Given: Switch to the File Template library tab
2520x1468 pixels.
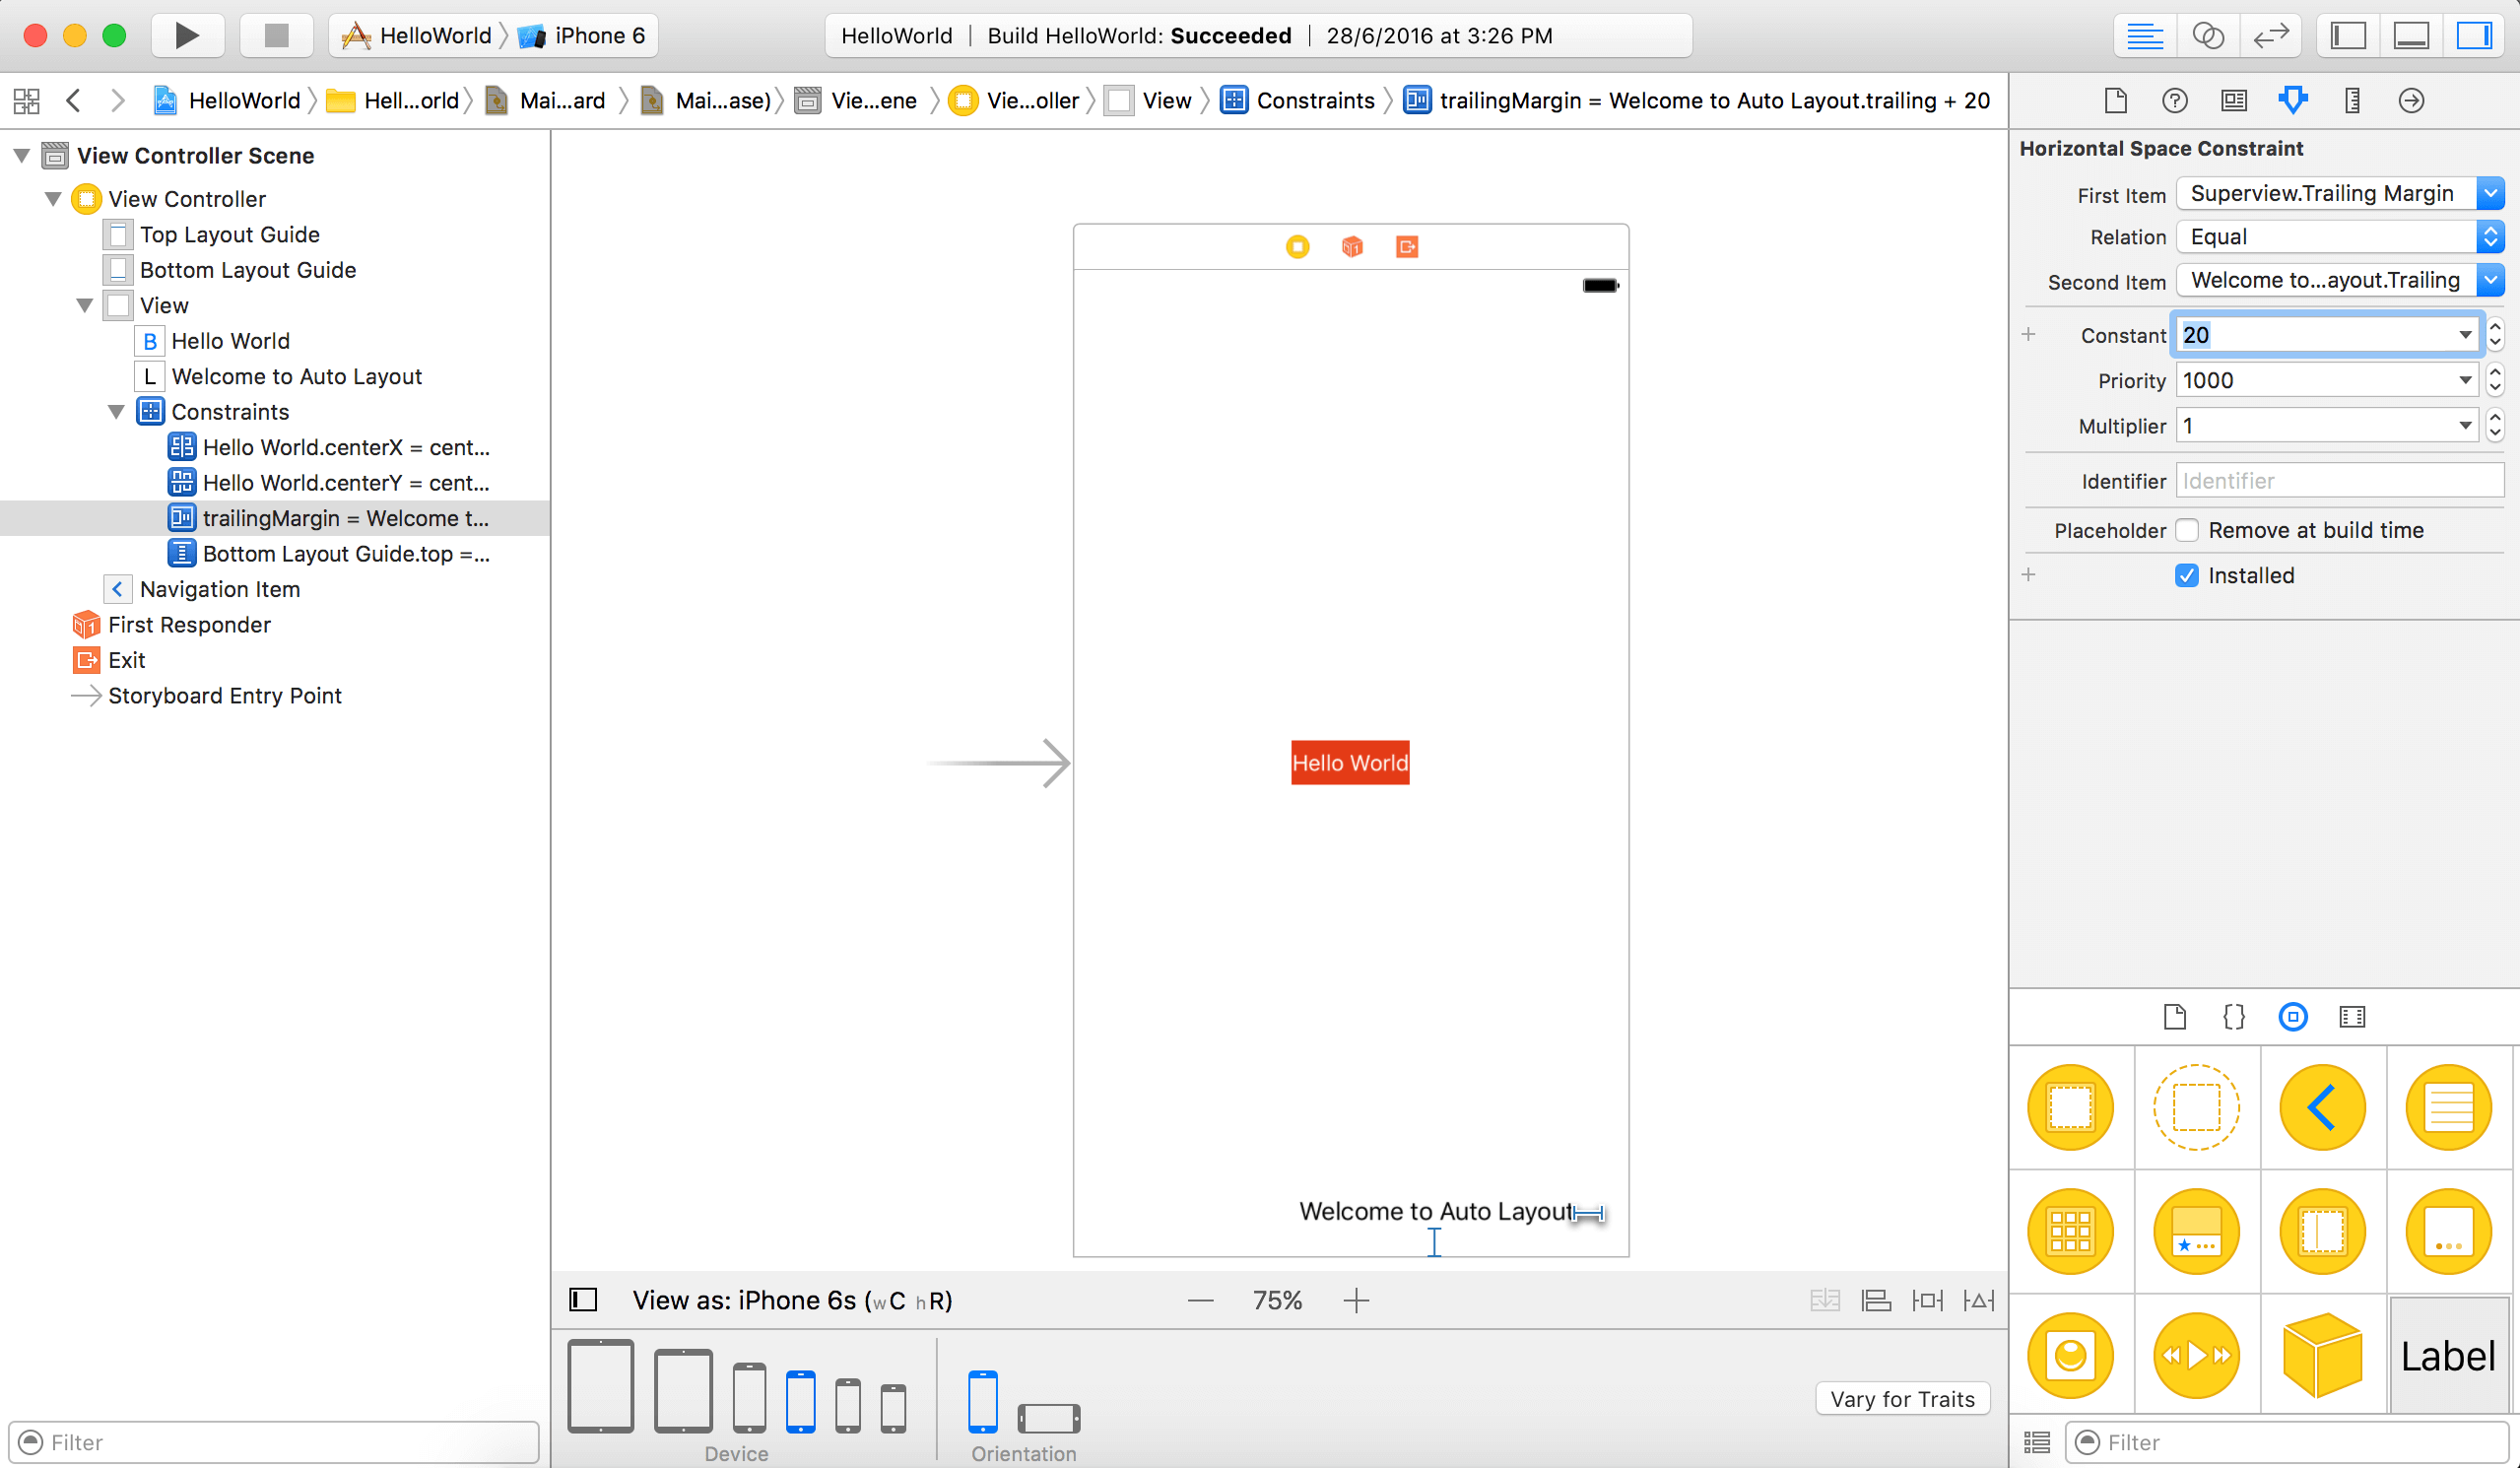Looking at the screenshot, I should pos(2174,1017).
